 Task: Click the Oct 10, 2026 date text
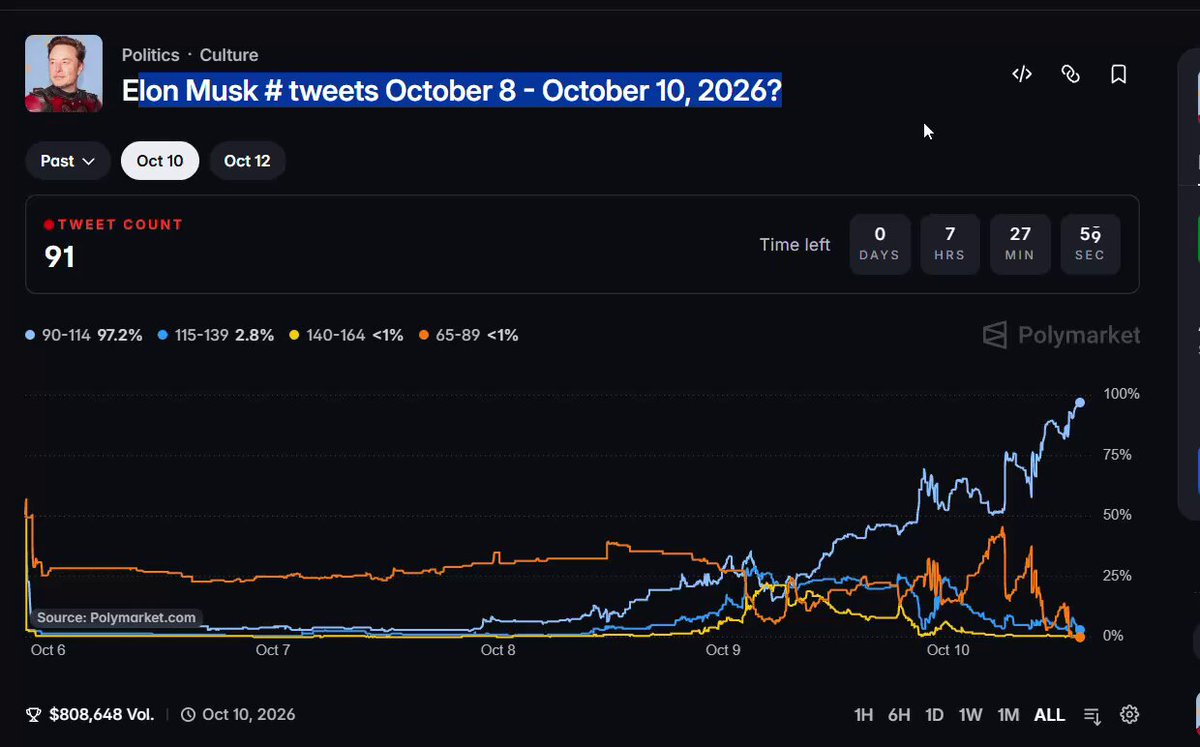tap(249, 714)
